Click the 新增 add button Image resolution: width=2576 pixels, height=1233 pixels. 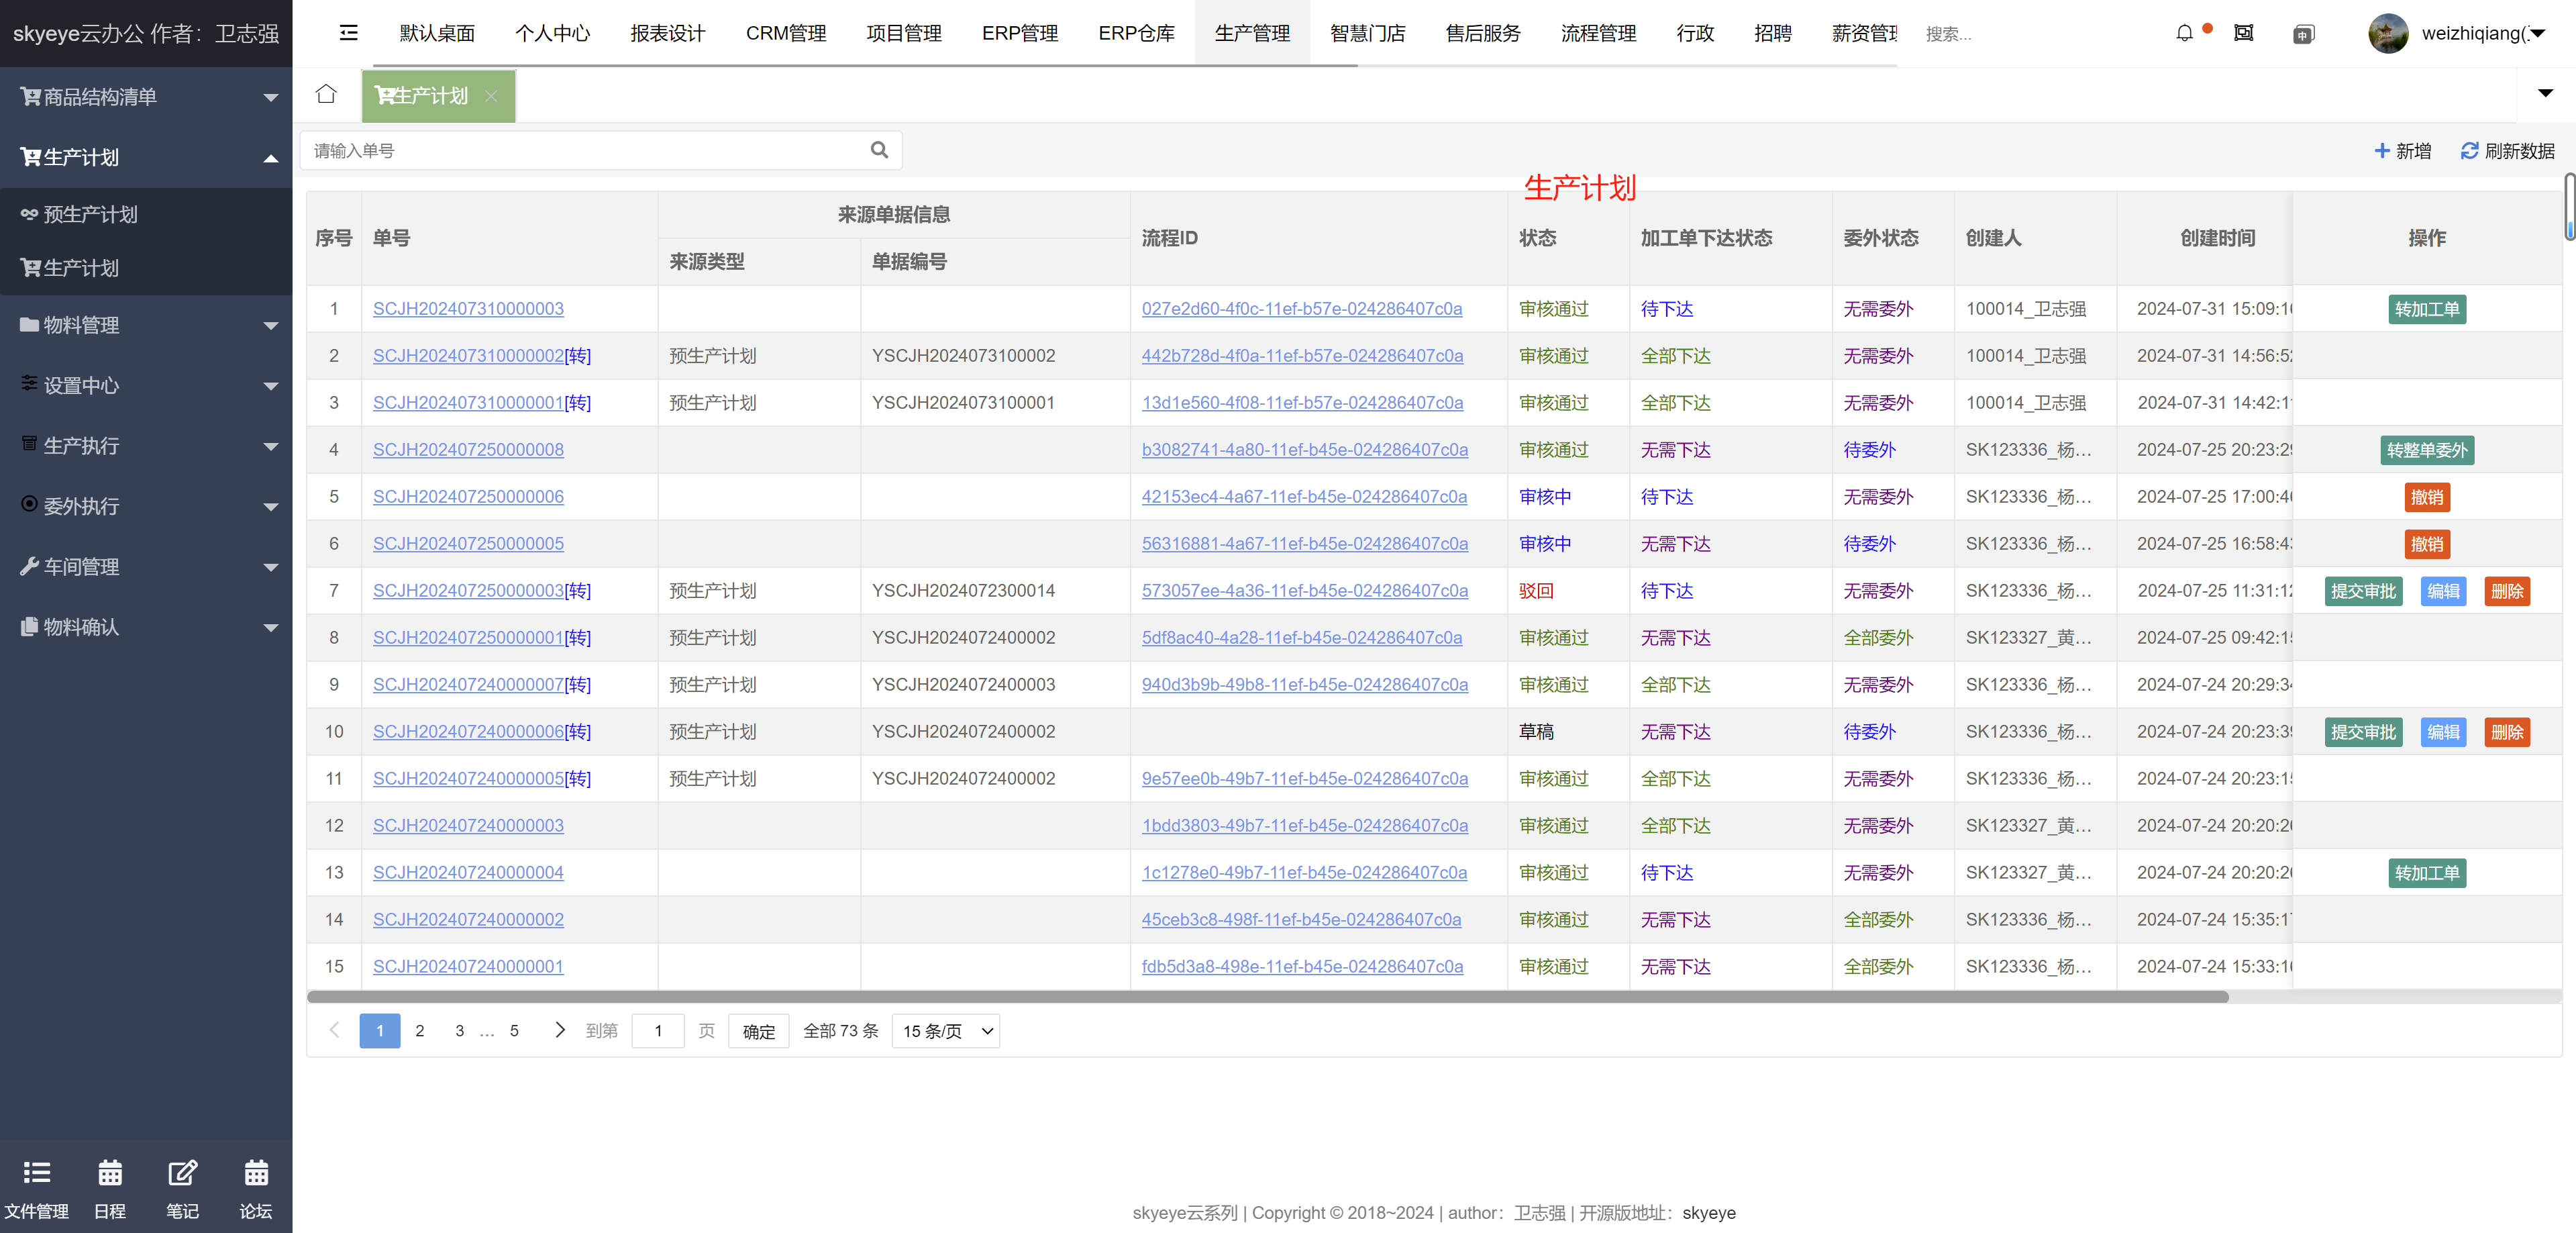(2402, 151)
